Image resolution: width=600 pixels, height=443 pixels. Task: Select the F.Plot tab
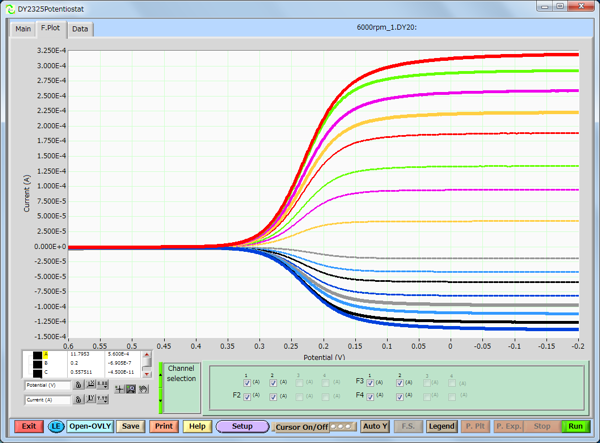click(51, 28)
